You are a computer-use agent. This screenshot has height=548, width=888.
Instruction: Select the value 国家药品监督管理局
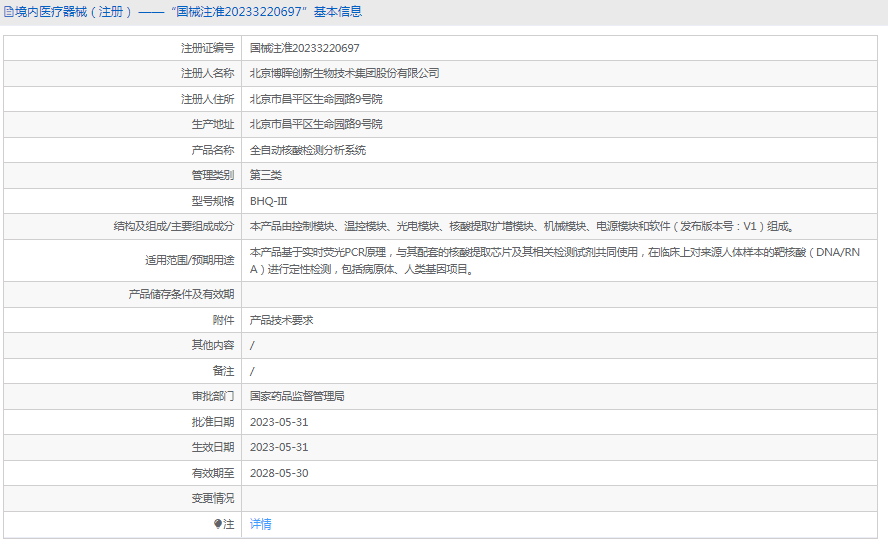297,396
